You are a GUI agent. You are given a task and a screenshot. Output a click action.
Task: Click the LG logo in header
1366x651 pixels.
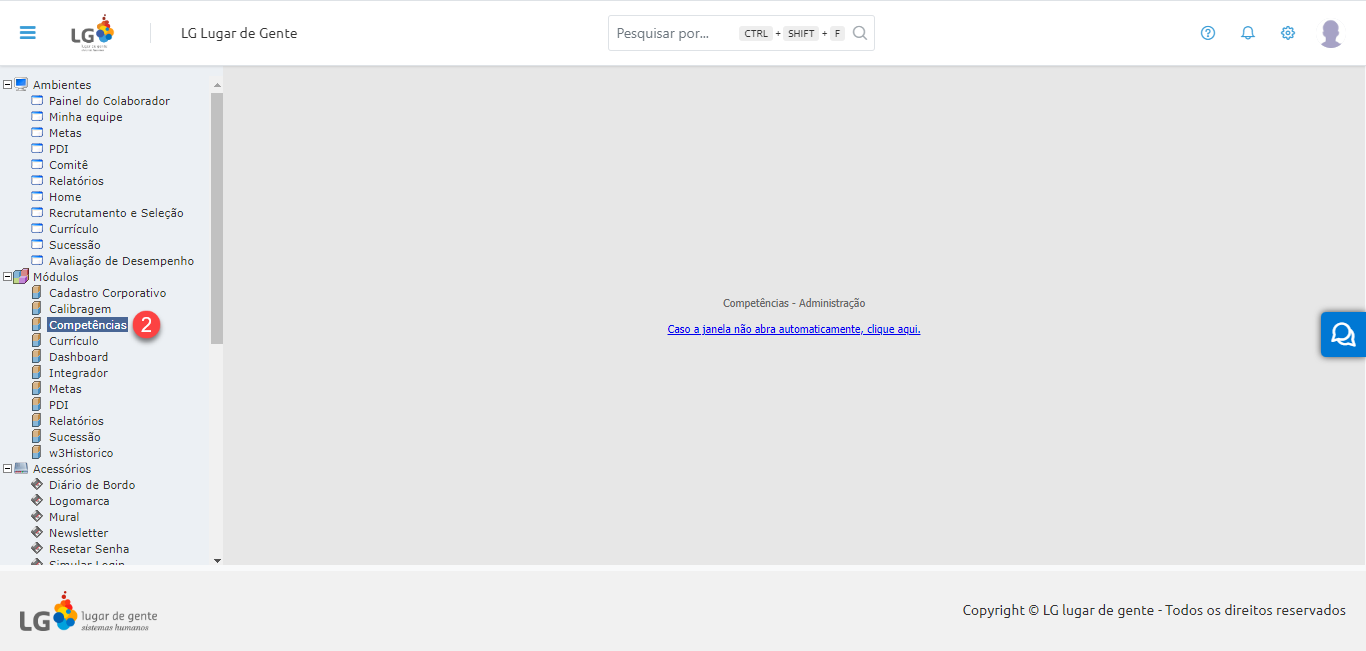[x=92, y=33]
